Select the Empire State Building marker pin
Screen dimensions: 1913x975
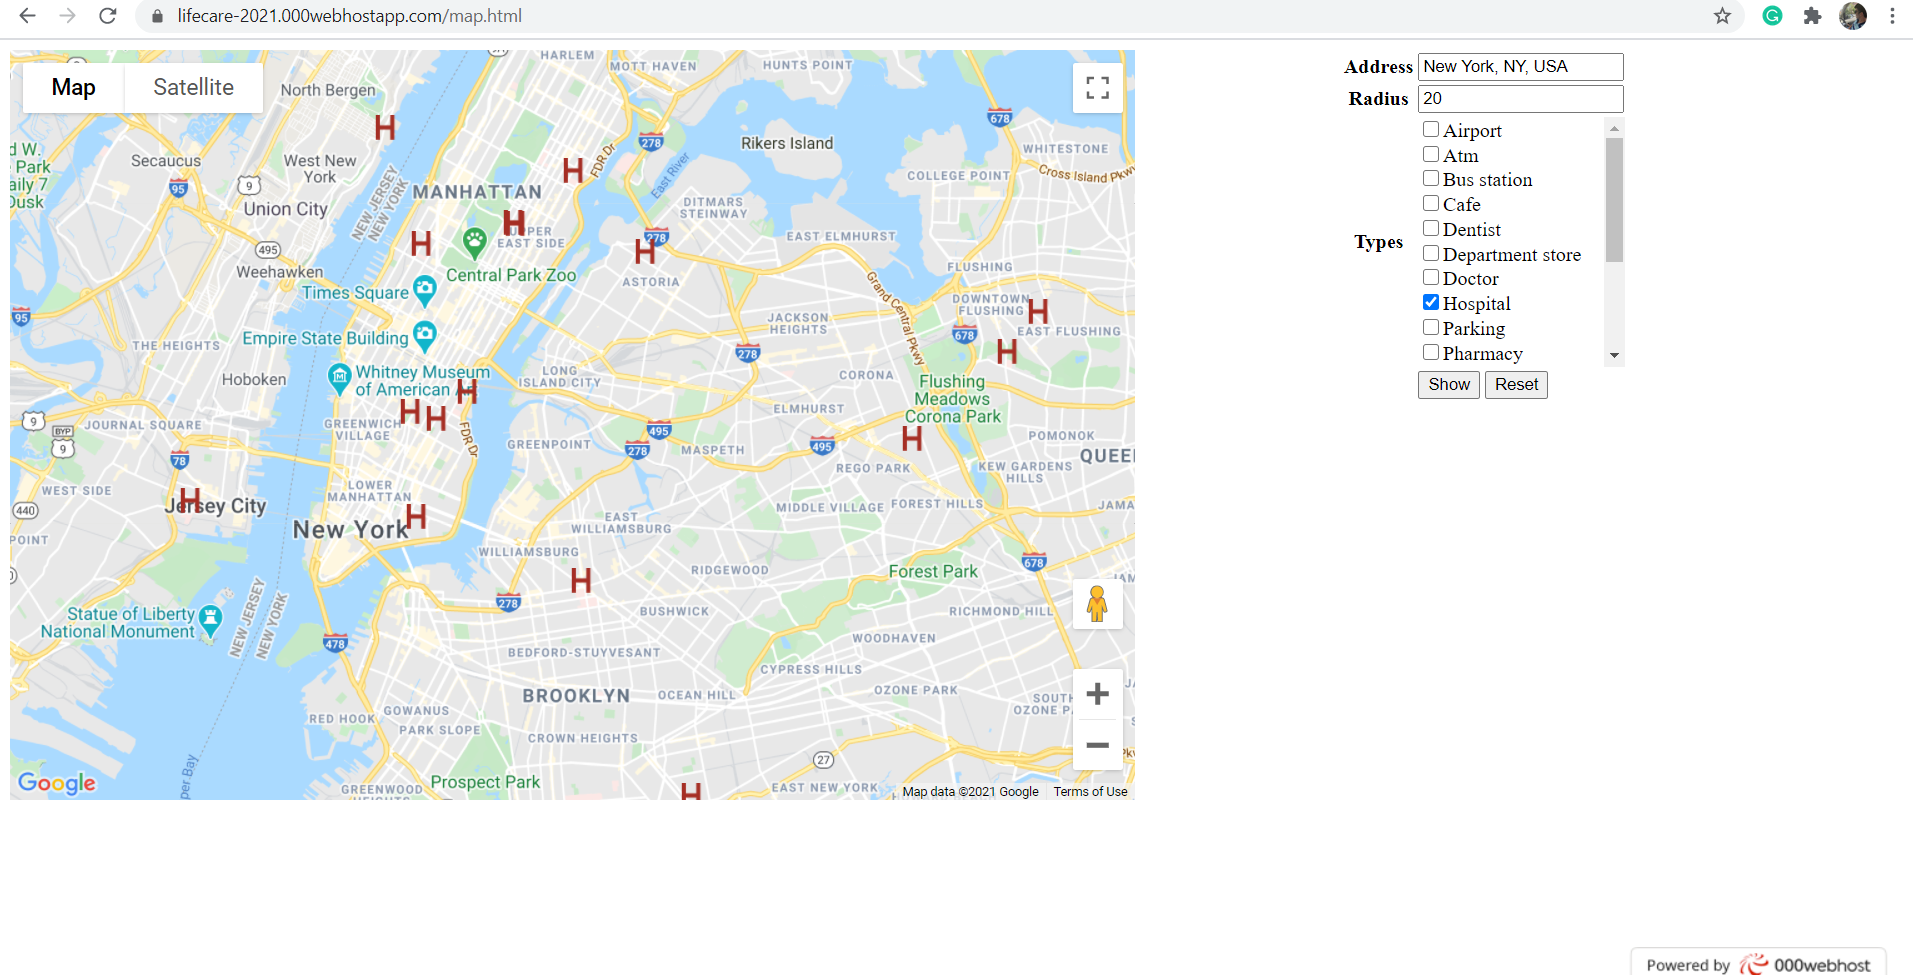coord(425,337)
